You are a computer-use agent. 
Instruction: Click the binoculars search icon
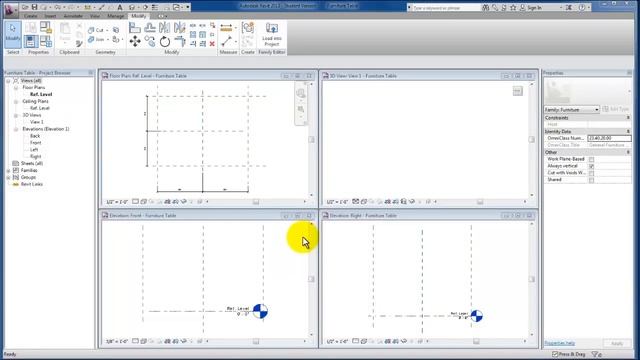pos(485,7)
